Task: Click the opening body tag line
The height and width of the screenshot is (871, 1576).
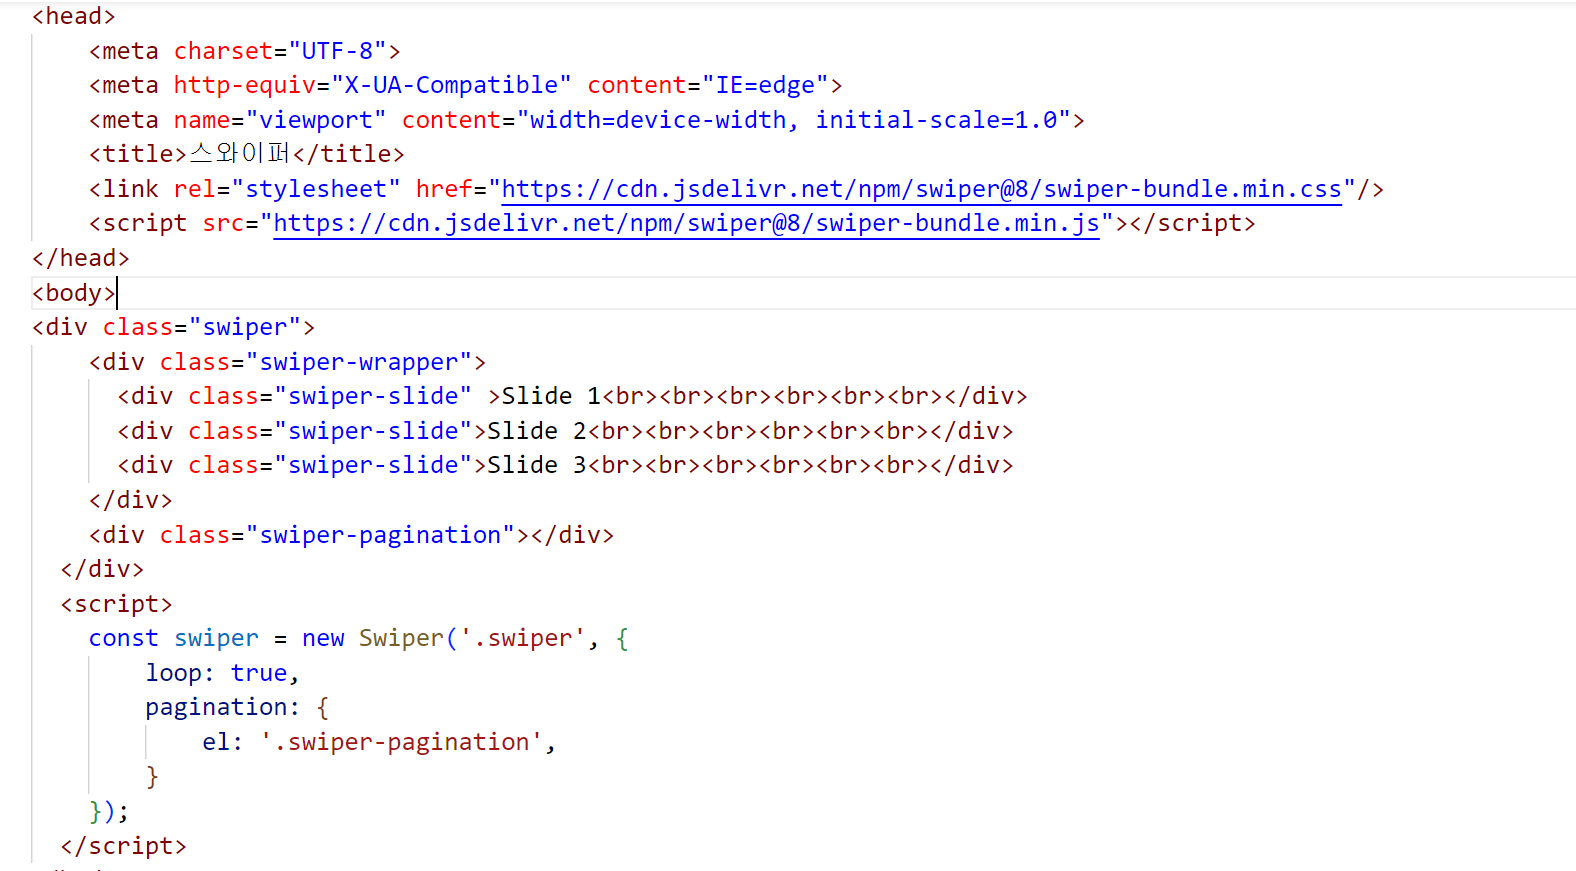Action: 74,293
